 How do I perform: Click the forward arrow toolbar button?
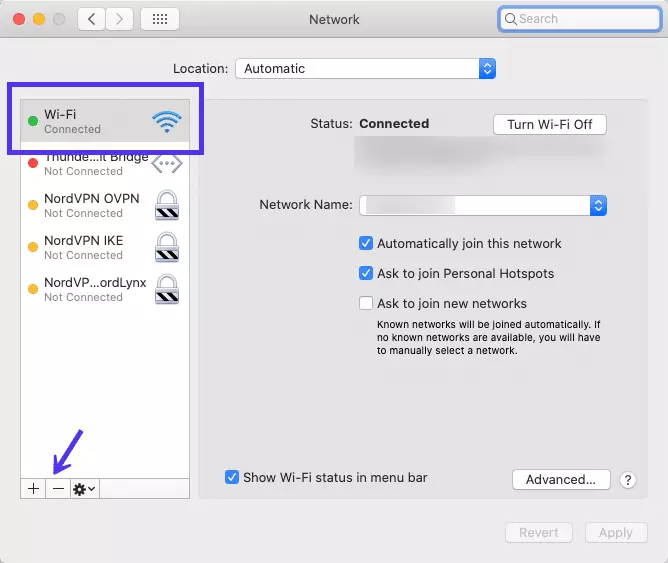[120, 19]
